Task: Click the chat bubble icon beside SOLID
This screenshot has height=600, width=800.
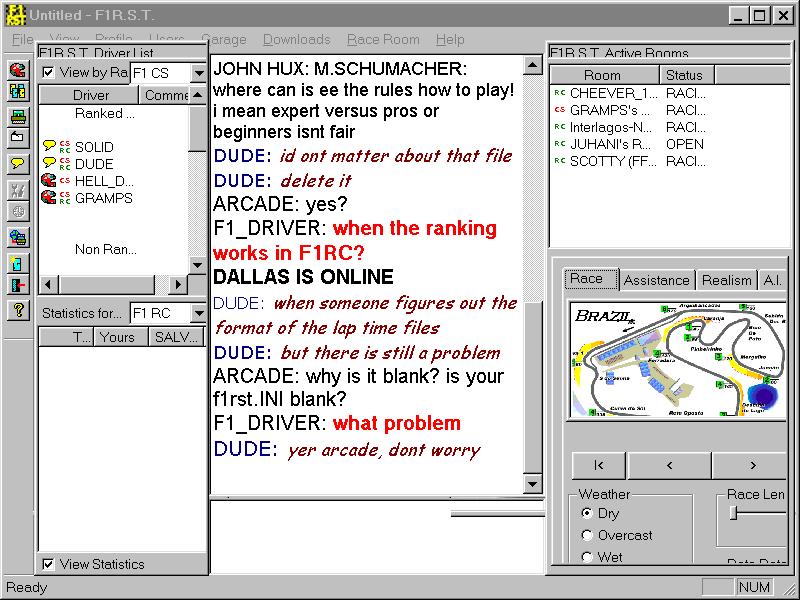Action: (x=49, y=146)
